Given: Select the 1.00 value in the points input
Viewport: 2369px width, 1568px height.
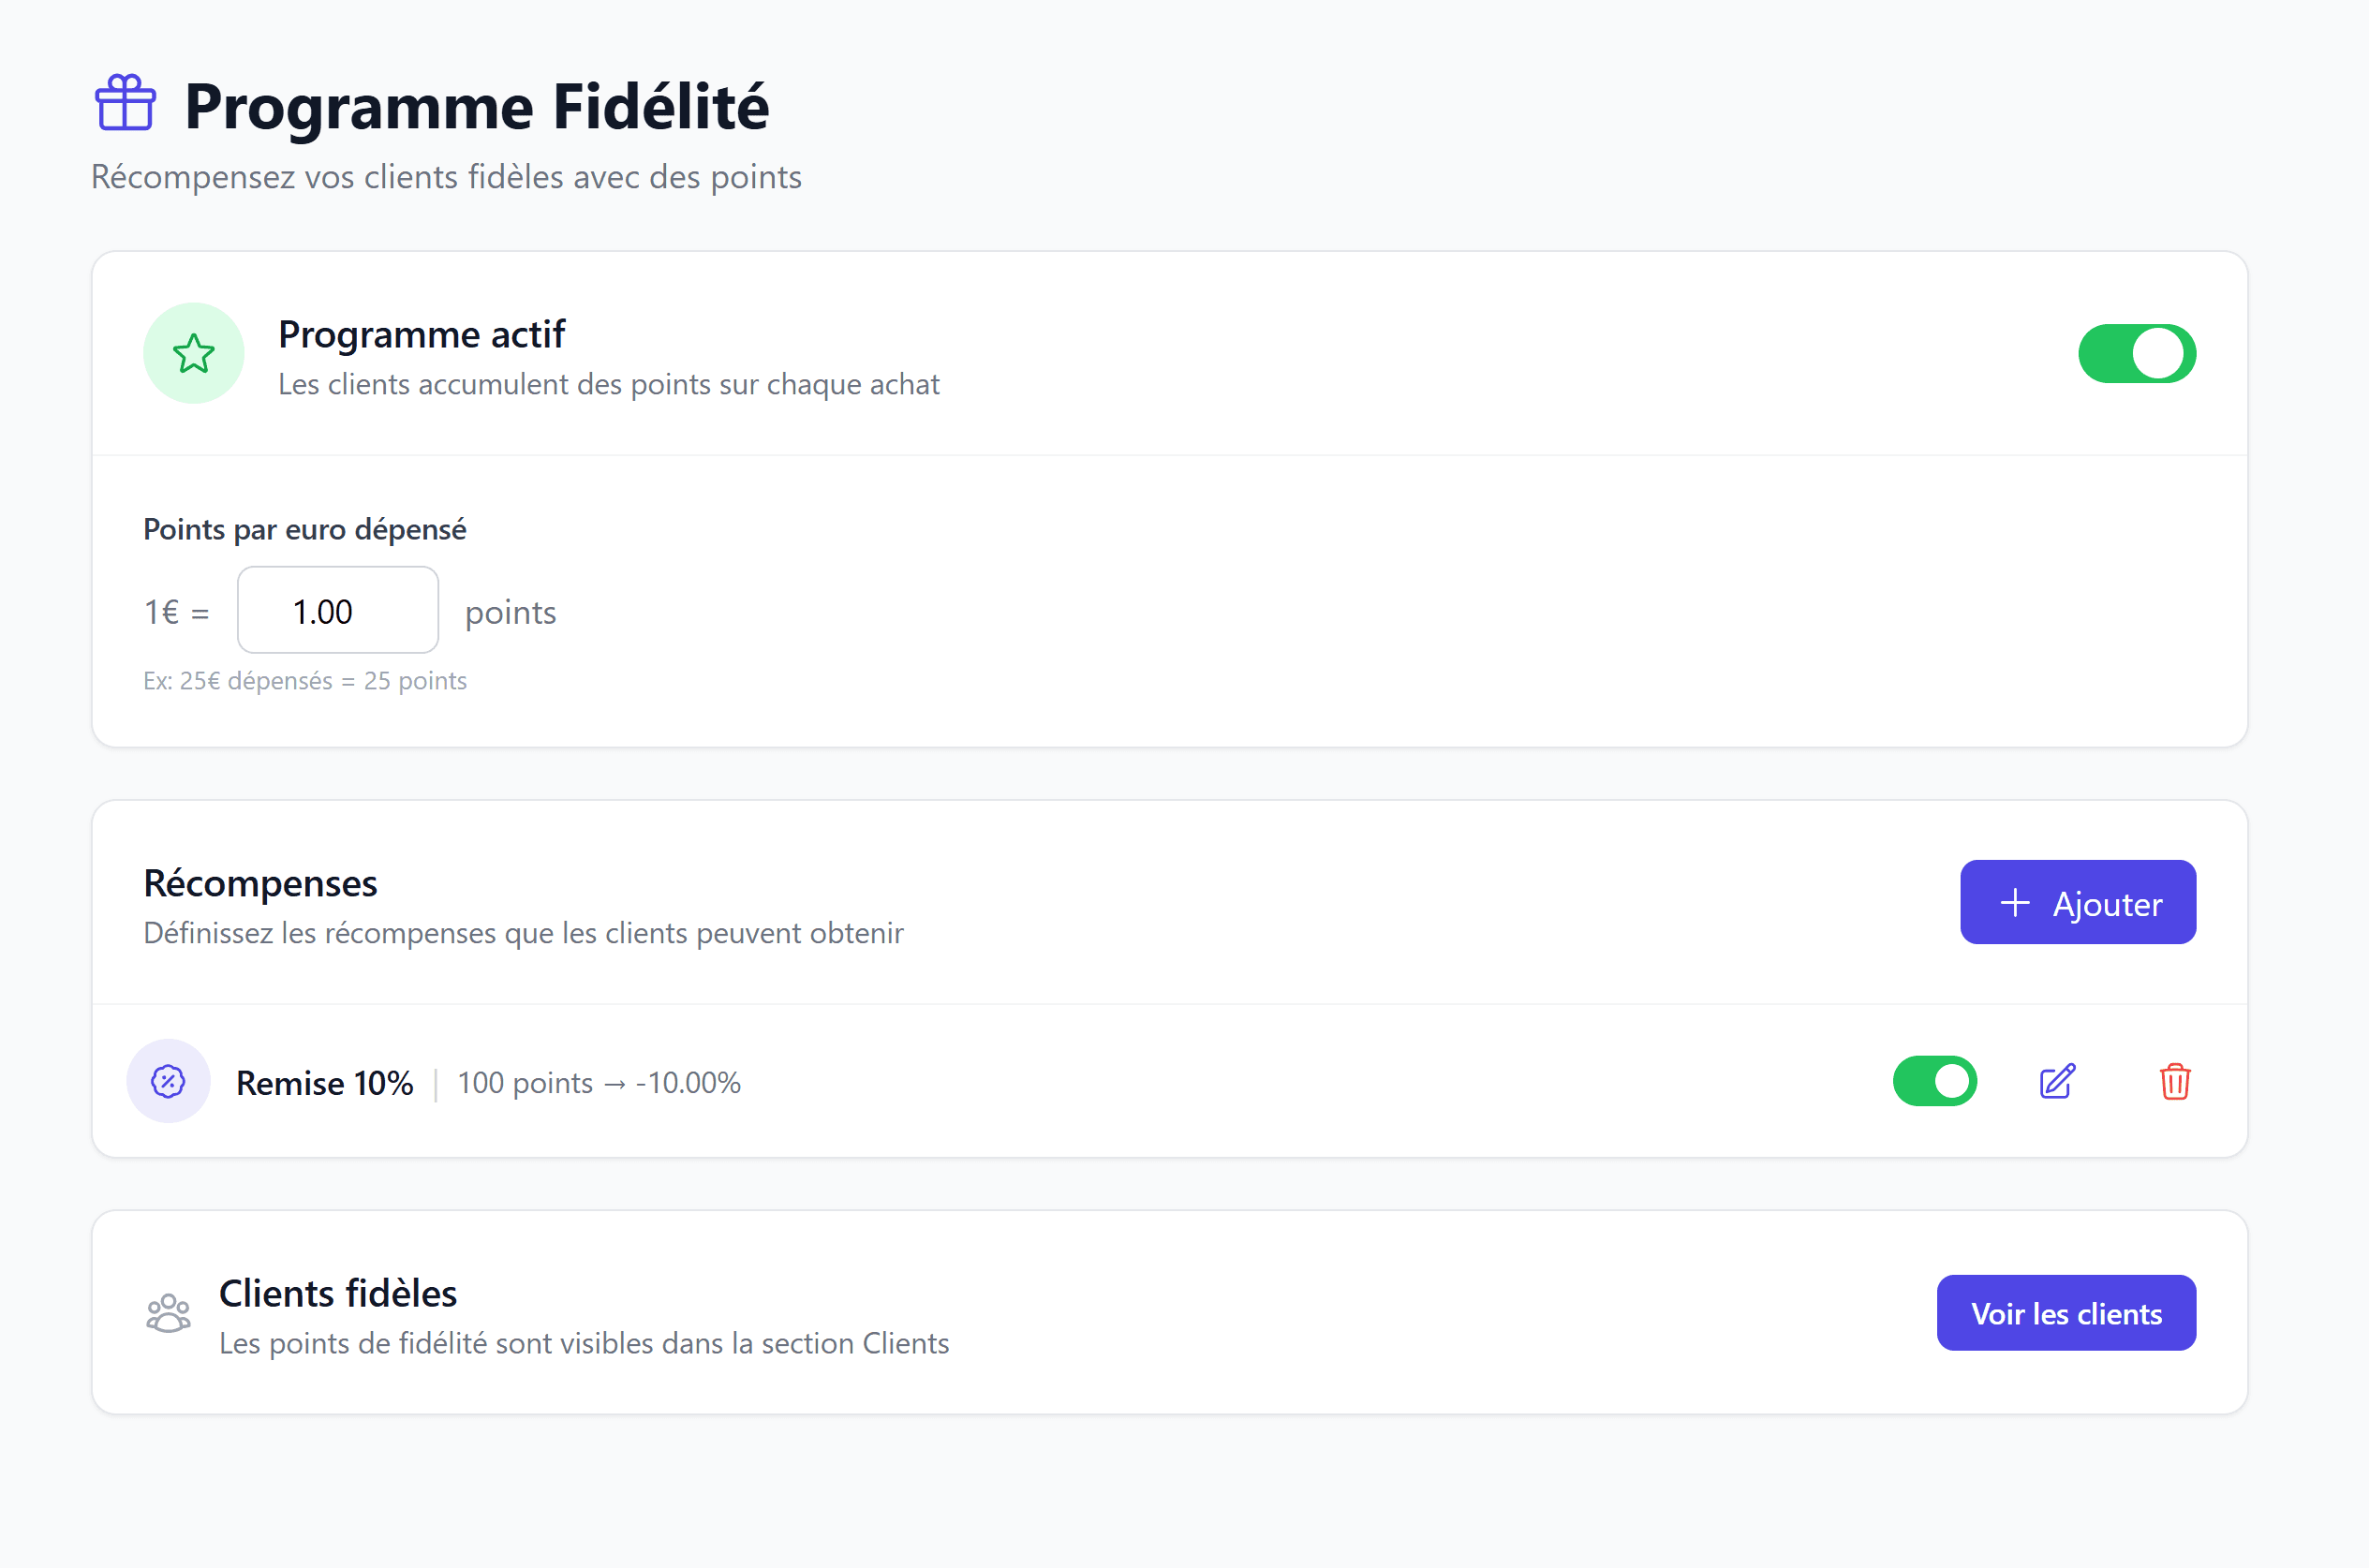Looking at the screenshot, I should (337, 609).
